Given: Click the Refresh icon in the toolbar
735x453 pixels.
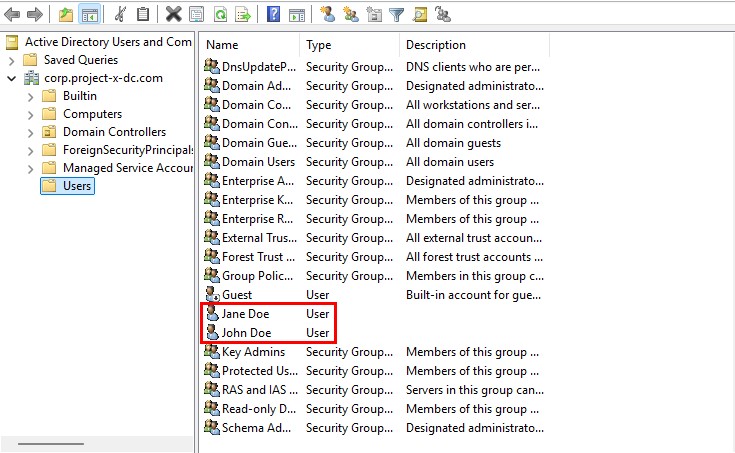Looking at the screenshot, I should tap(220, 14).
